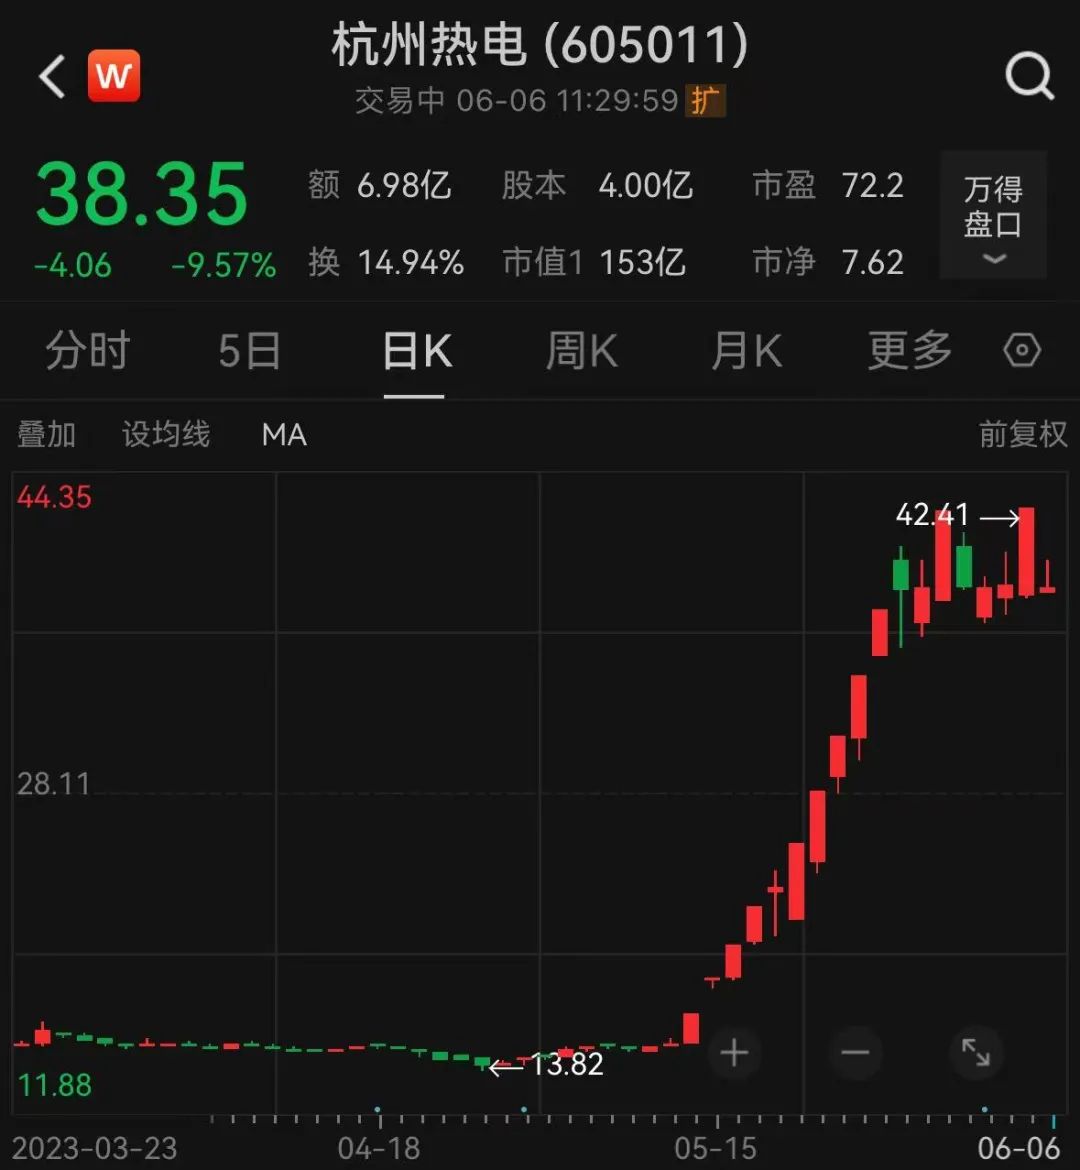The width and height of the screenshot is (1080, 1170).
Task: Tap stock title 杭州热电 (605011)
Action: (x=540, y=45)
